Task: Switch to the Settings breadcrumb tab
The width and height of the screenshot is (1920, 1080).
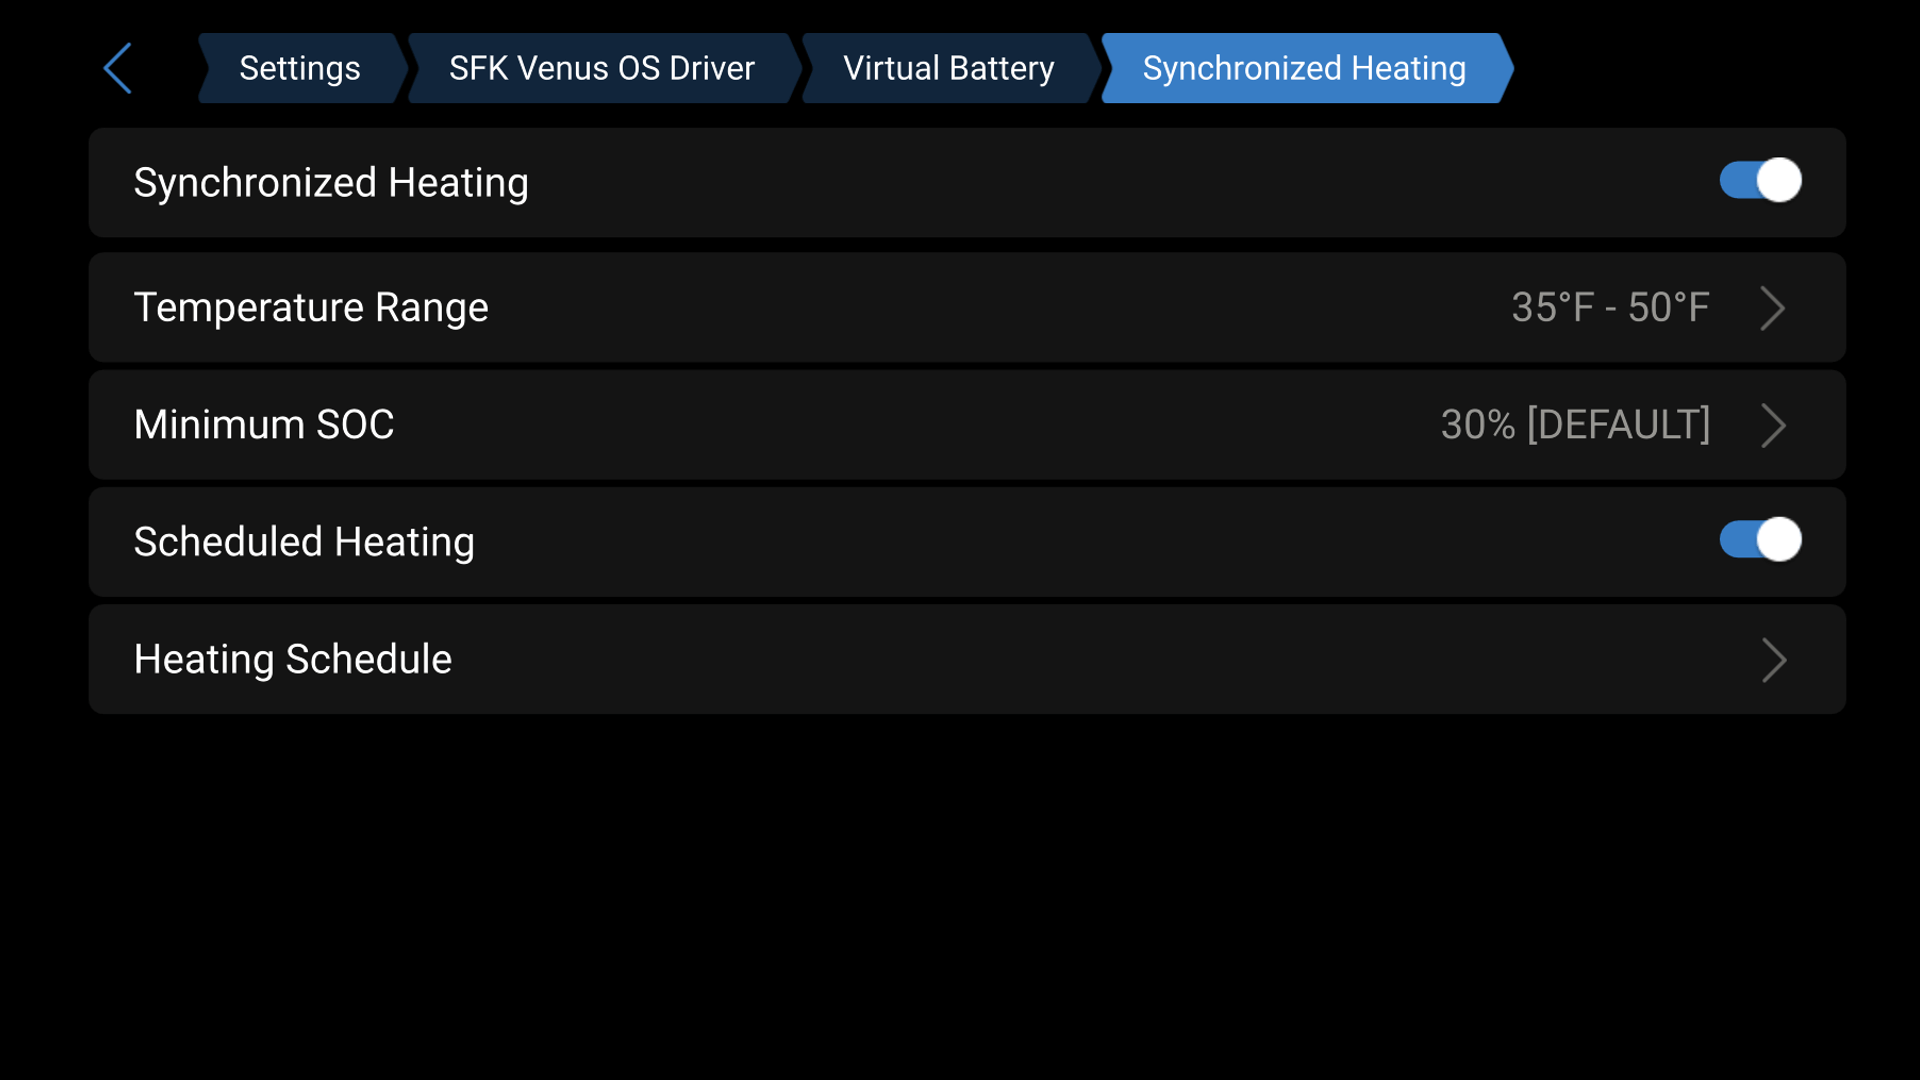Action: tap(299, 67)
